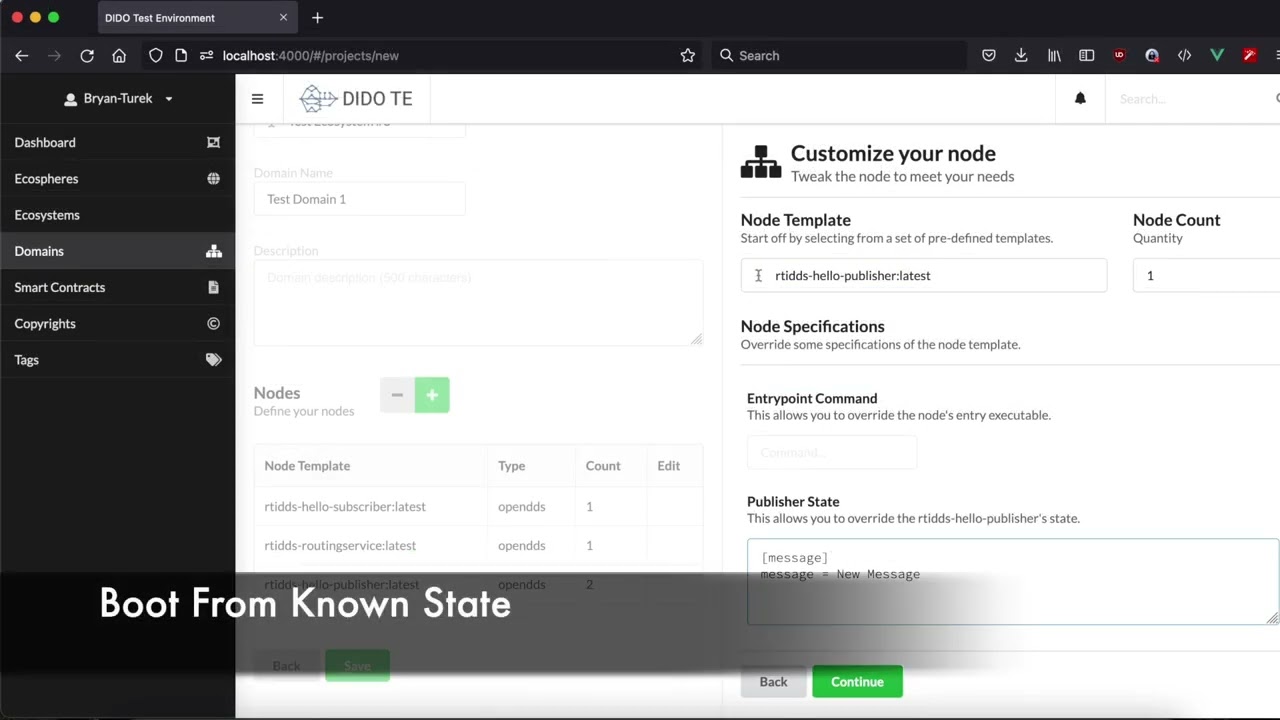Click the browser Search box

click(840, 56)
